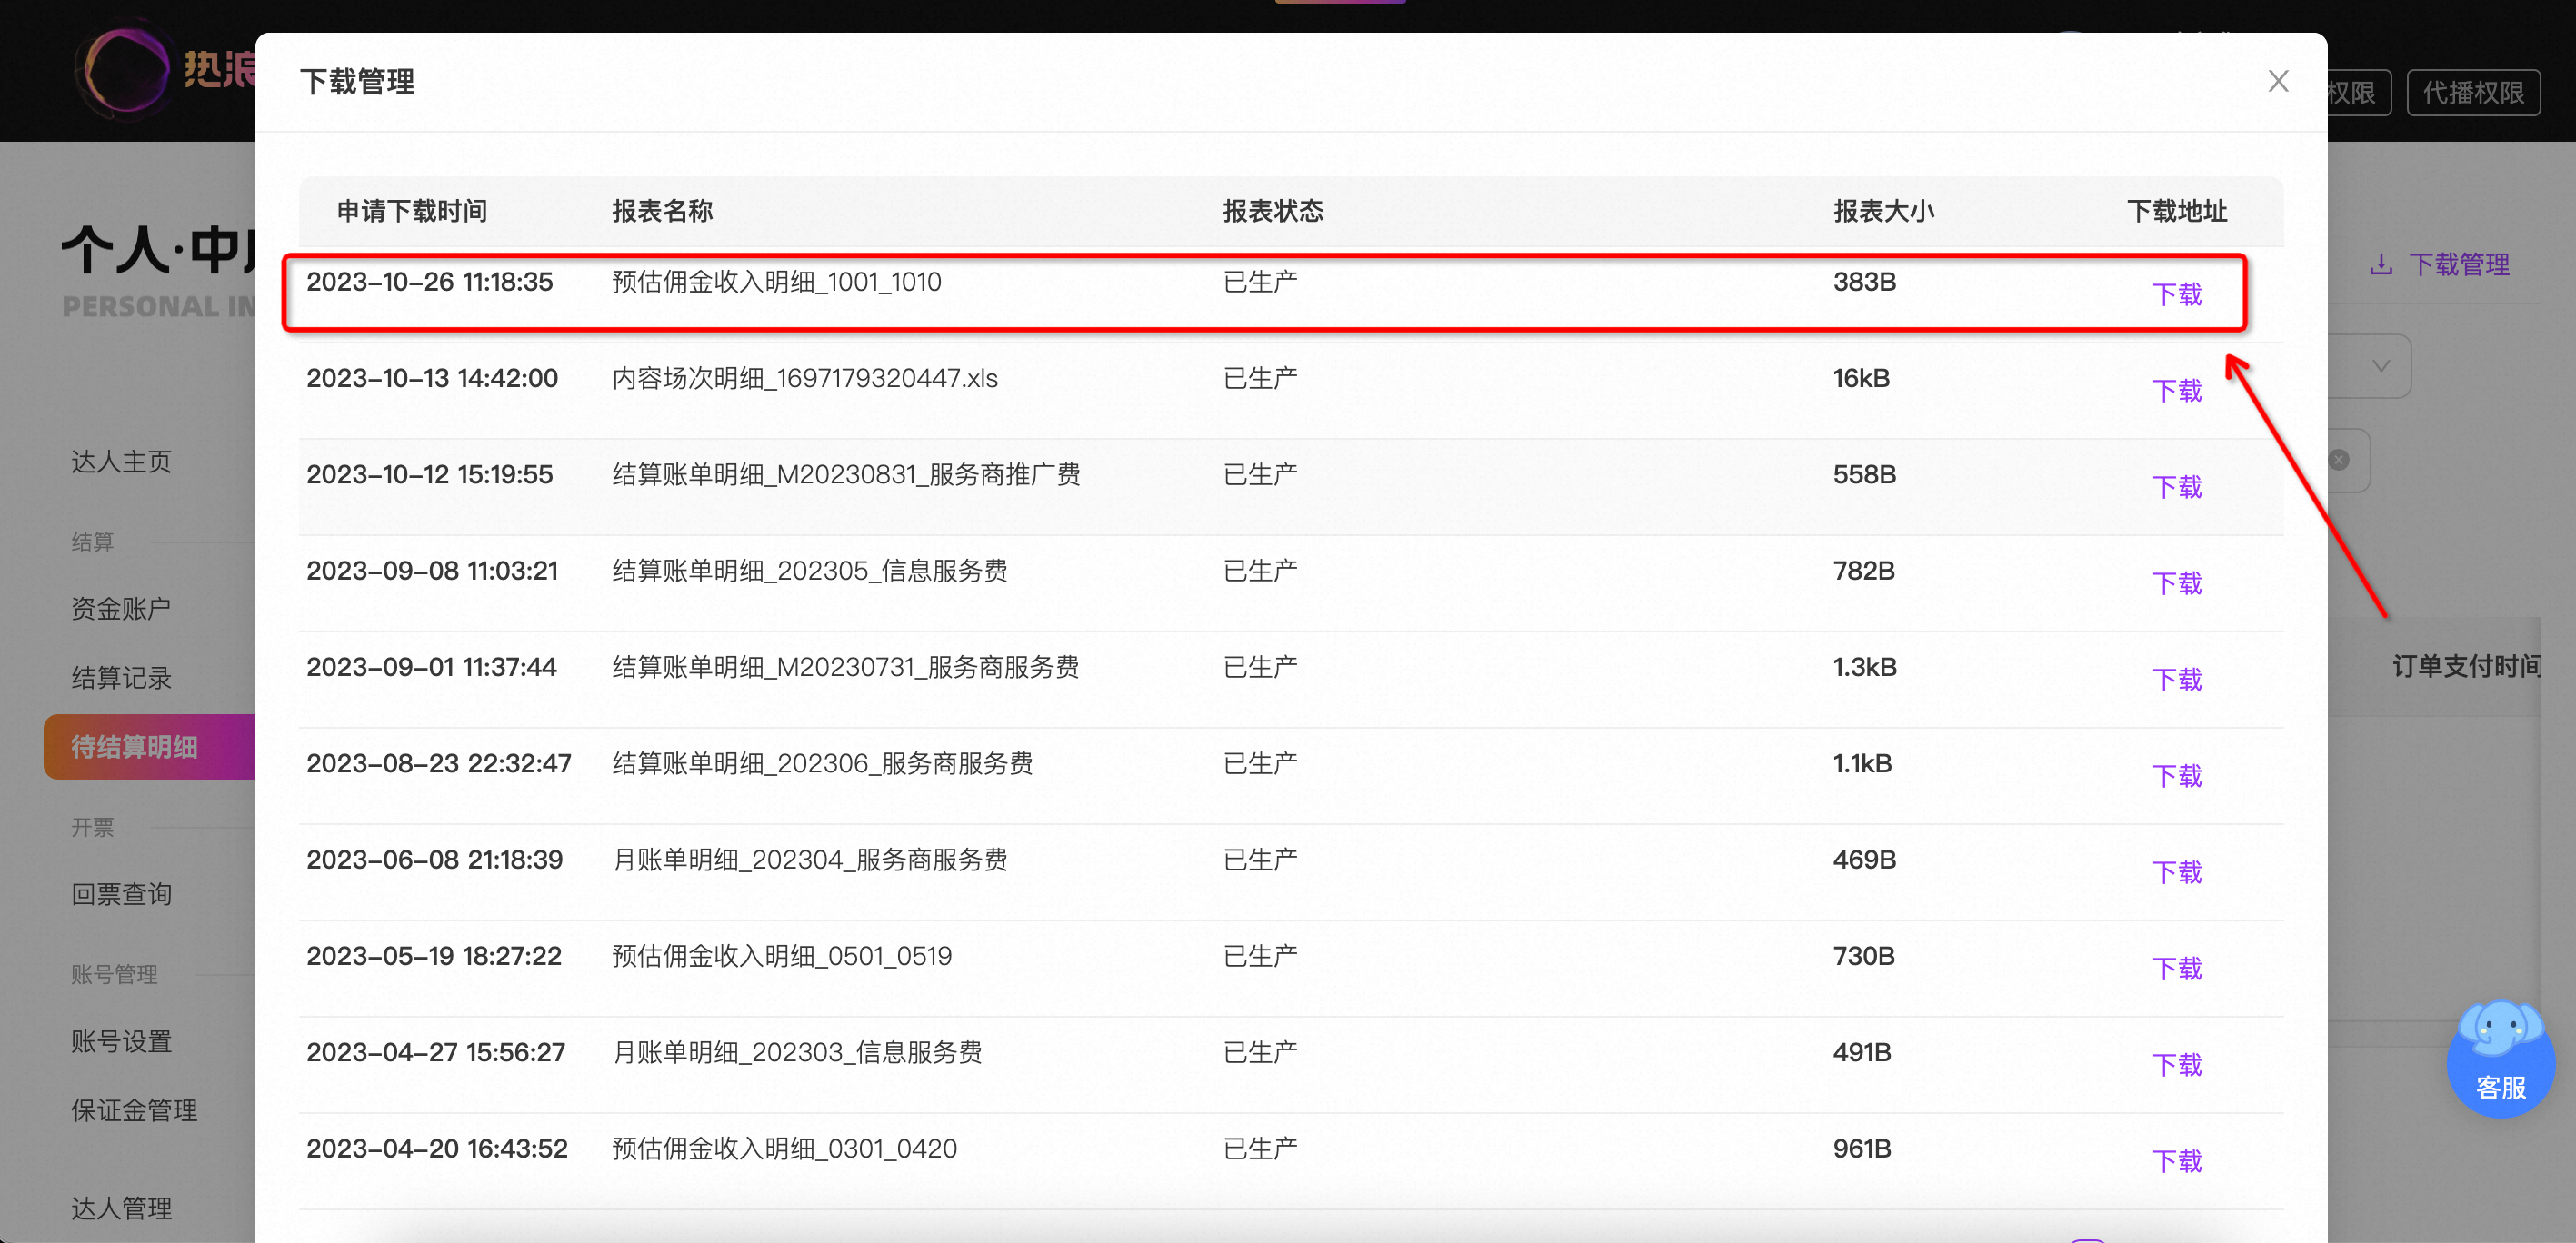
Task: Click the report name 结算账单明细_202305_信息服务费
Action: point(810,571)
